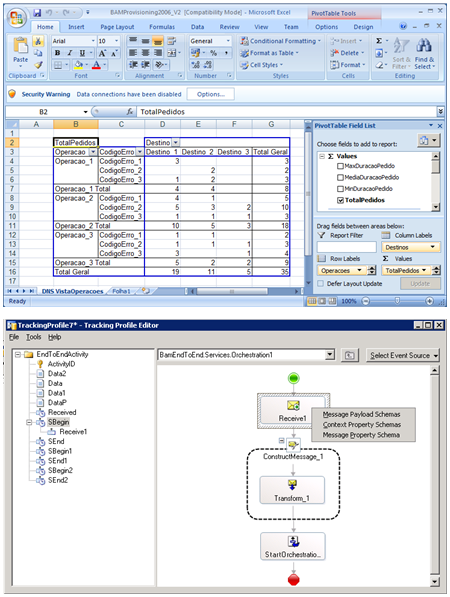Viewport: 450px width, 597px height.
Task: Open the Operacao row filter dropdown
Action: point(93,152)
